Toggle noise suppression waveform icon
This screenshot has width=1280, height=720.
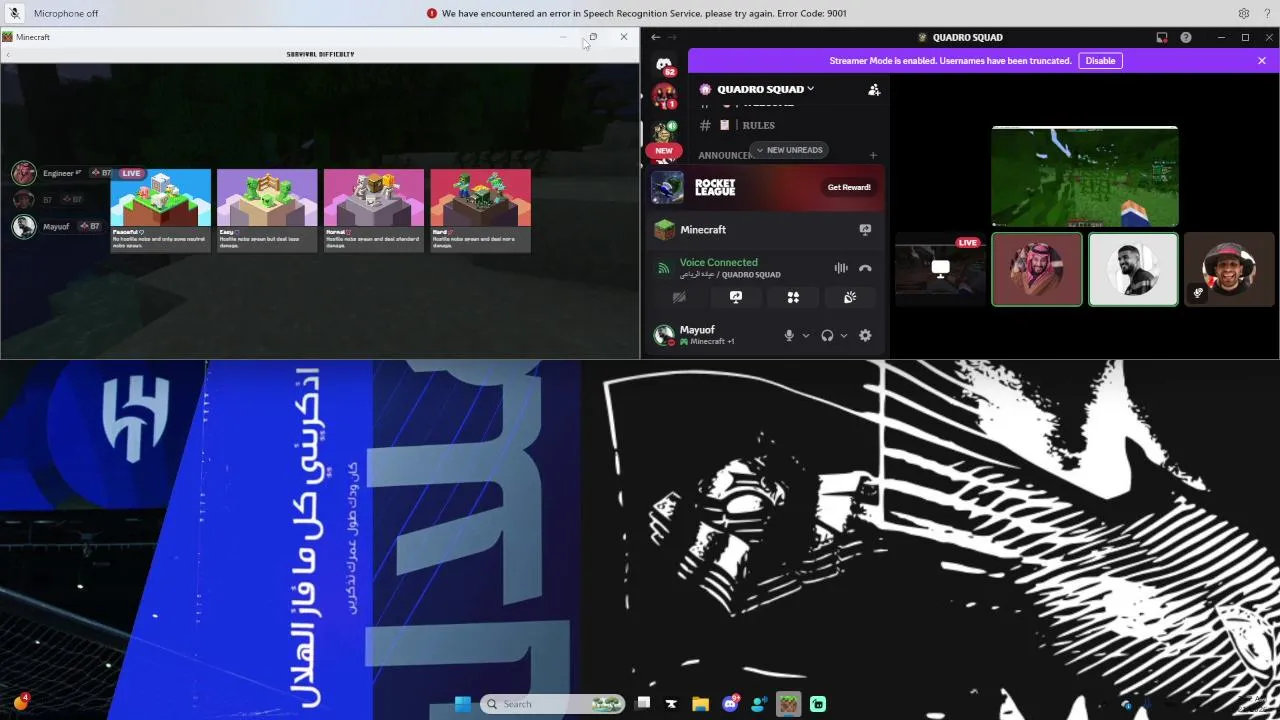coord(841,268)
